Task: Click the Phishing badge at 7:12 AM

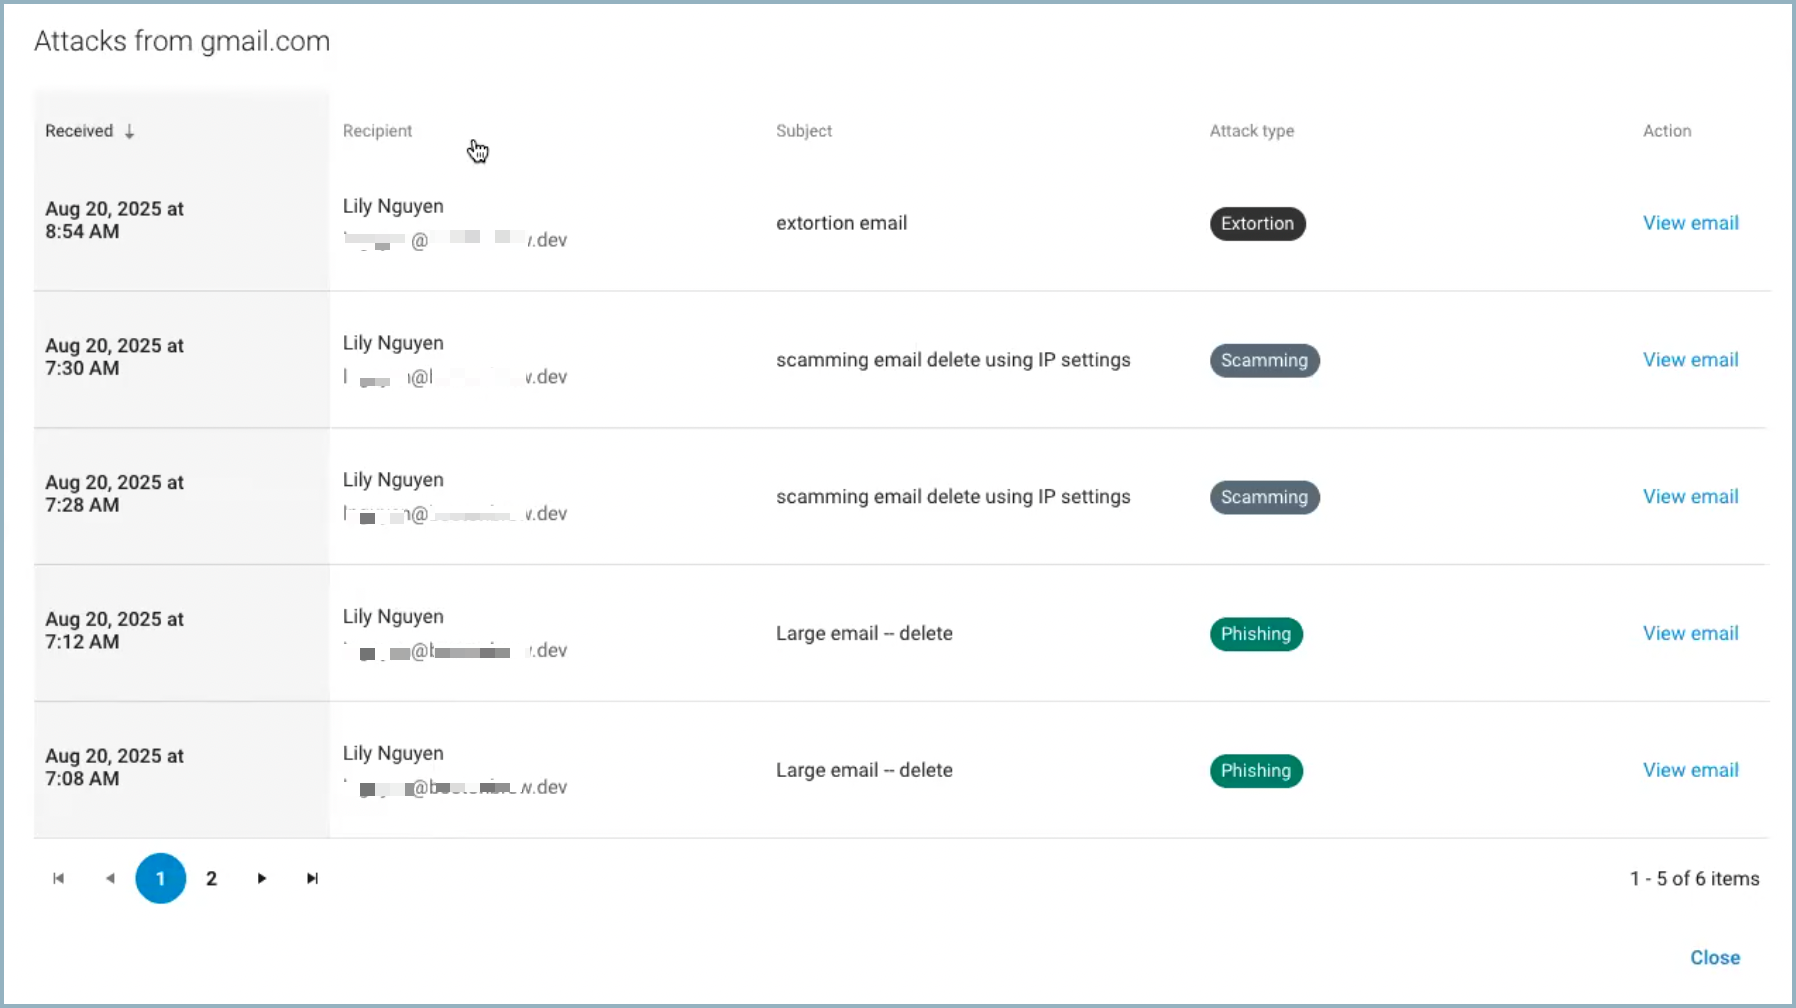Action: coord(1256,634)
